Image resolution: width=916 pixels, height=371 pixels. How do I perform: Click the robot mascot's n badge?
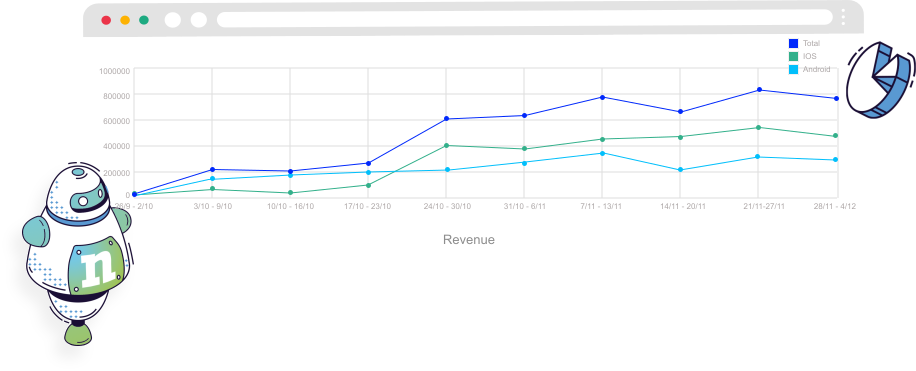[98, 266]
